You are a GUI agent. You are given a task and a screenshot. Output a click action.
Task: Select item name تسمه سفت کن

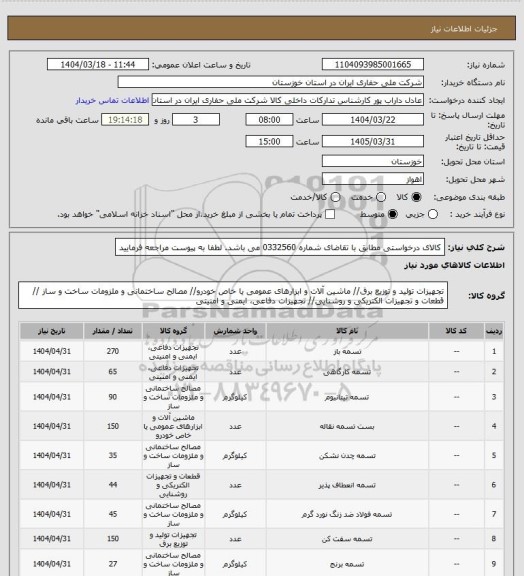point(347,539)
